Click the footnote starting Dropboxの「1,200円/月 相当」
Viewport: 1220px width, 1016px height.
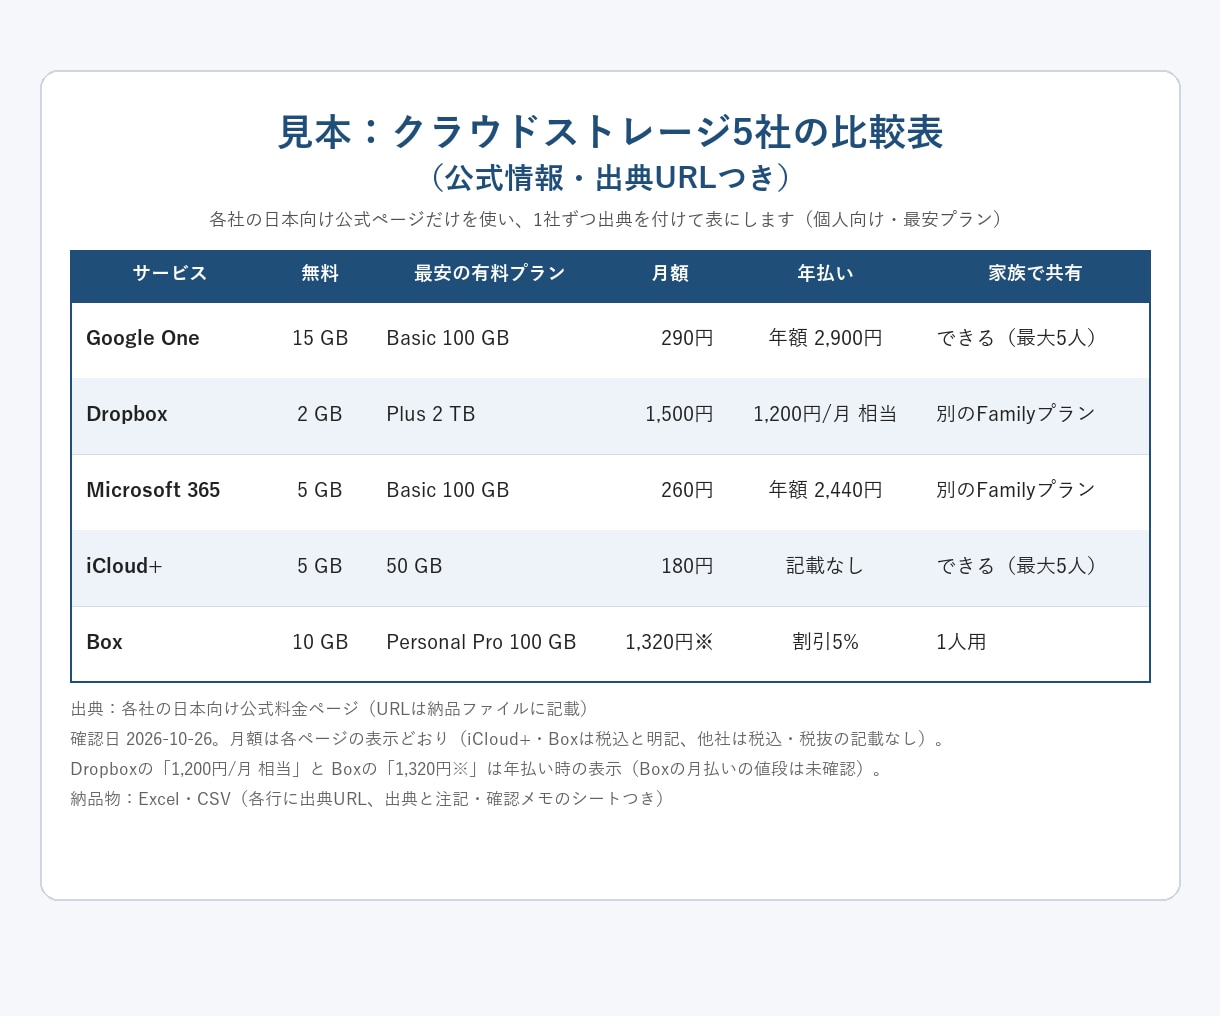tap(477, 769)
